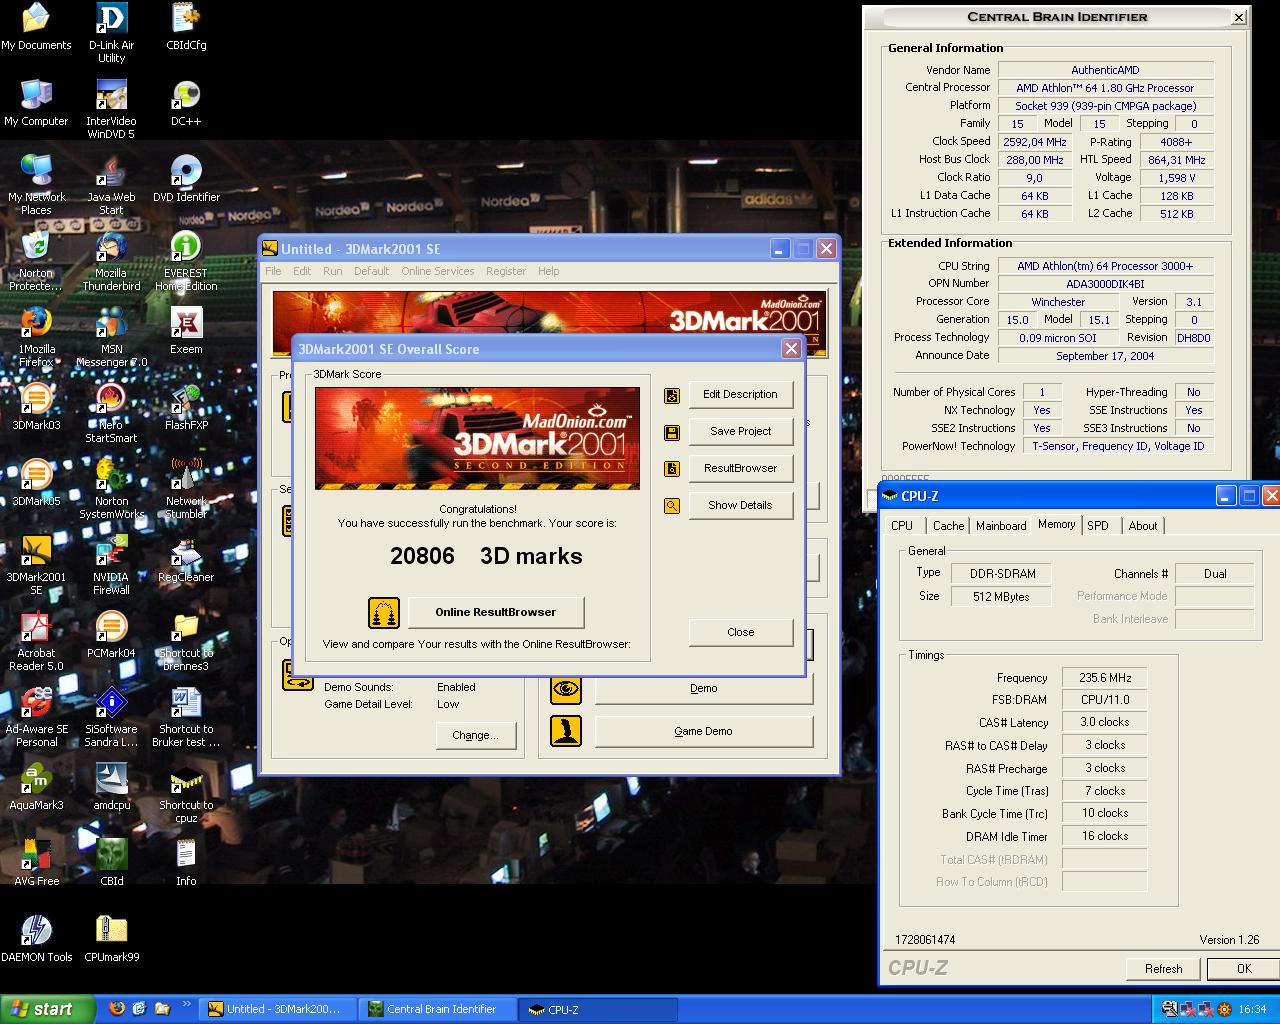Open File menu in 3DMark2001 SE
Screen dimensions: 1280x1024
(x=273, y=271)
